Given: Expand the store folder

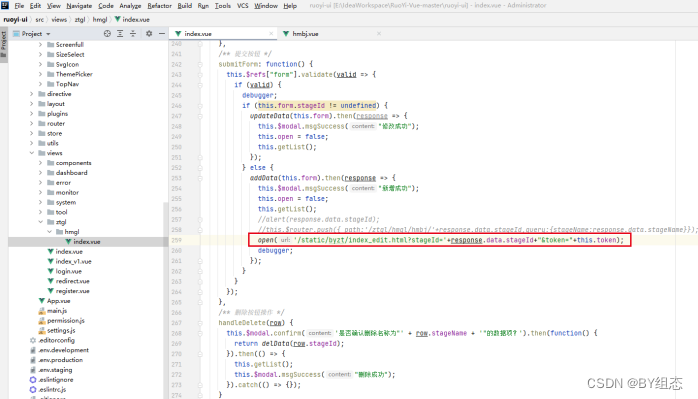Looking at the screenshot, I should (32, 133).
